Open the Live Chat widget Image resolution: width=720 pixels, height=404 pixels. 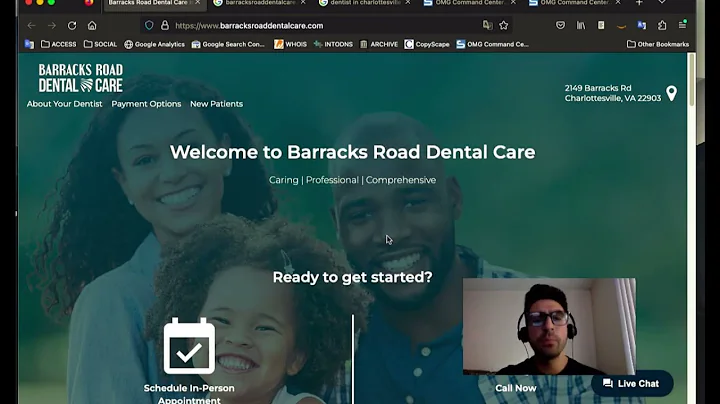[632, 383]
